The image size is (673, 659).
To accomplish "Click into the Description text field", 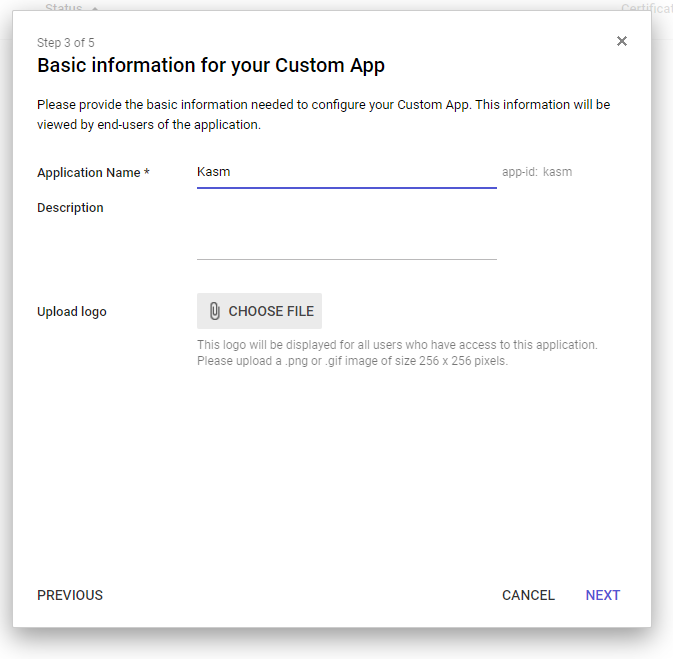I will 346,230.
